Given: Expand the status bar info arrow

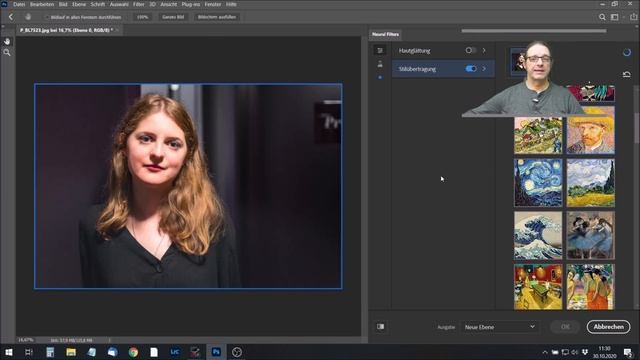Looking at the screenshot, I should click(109, 340).
